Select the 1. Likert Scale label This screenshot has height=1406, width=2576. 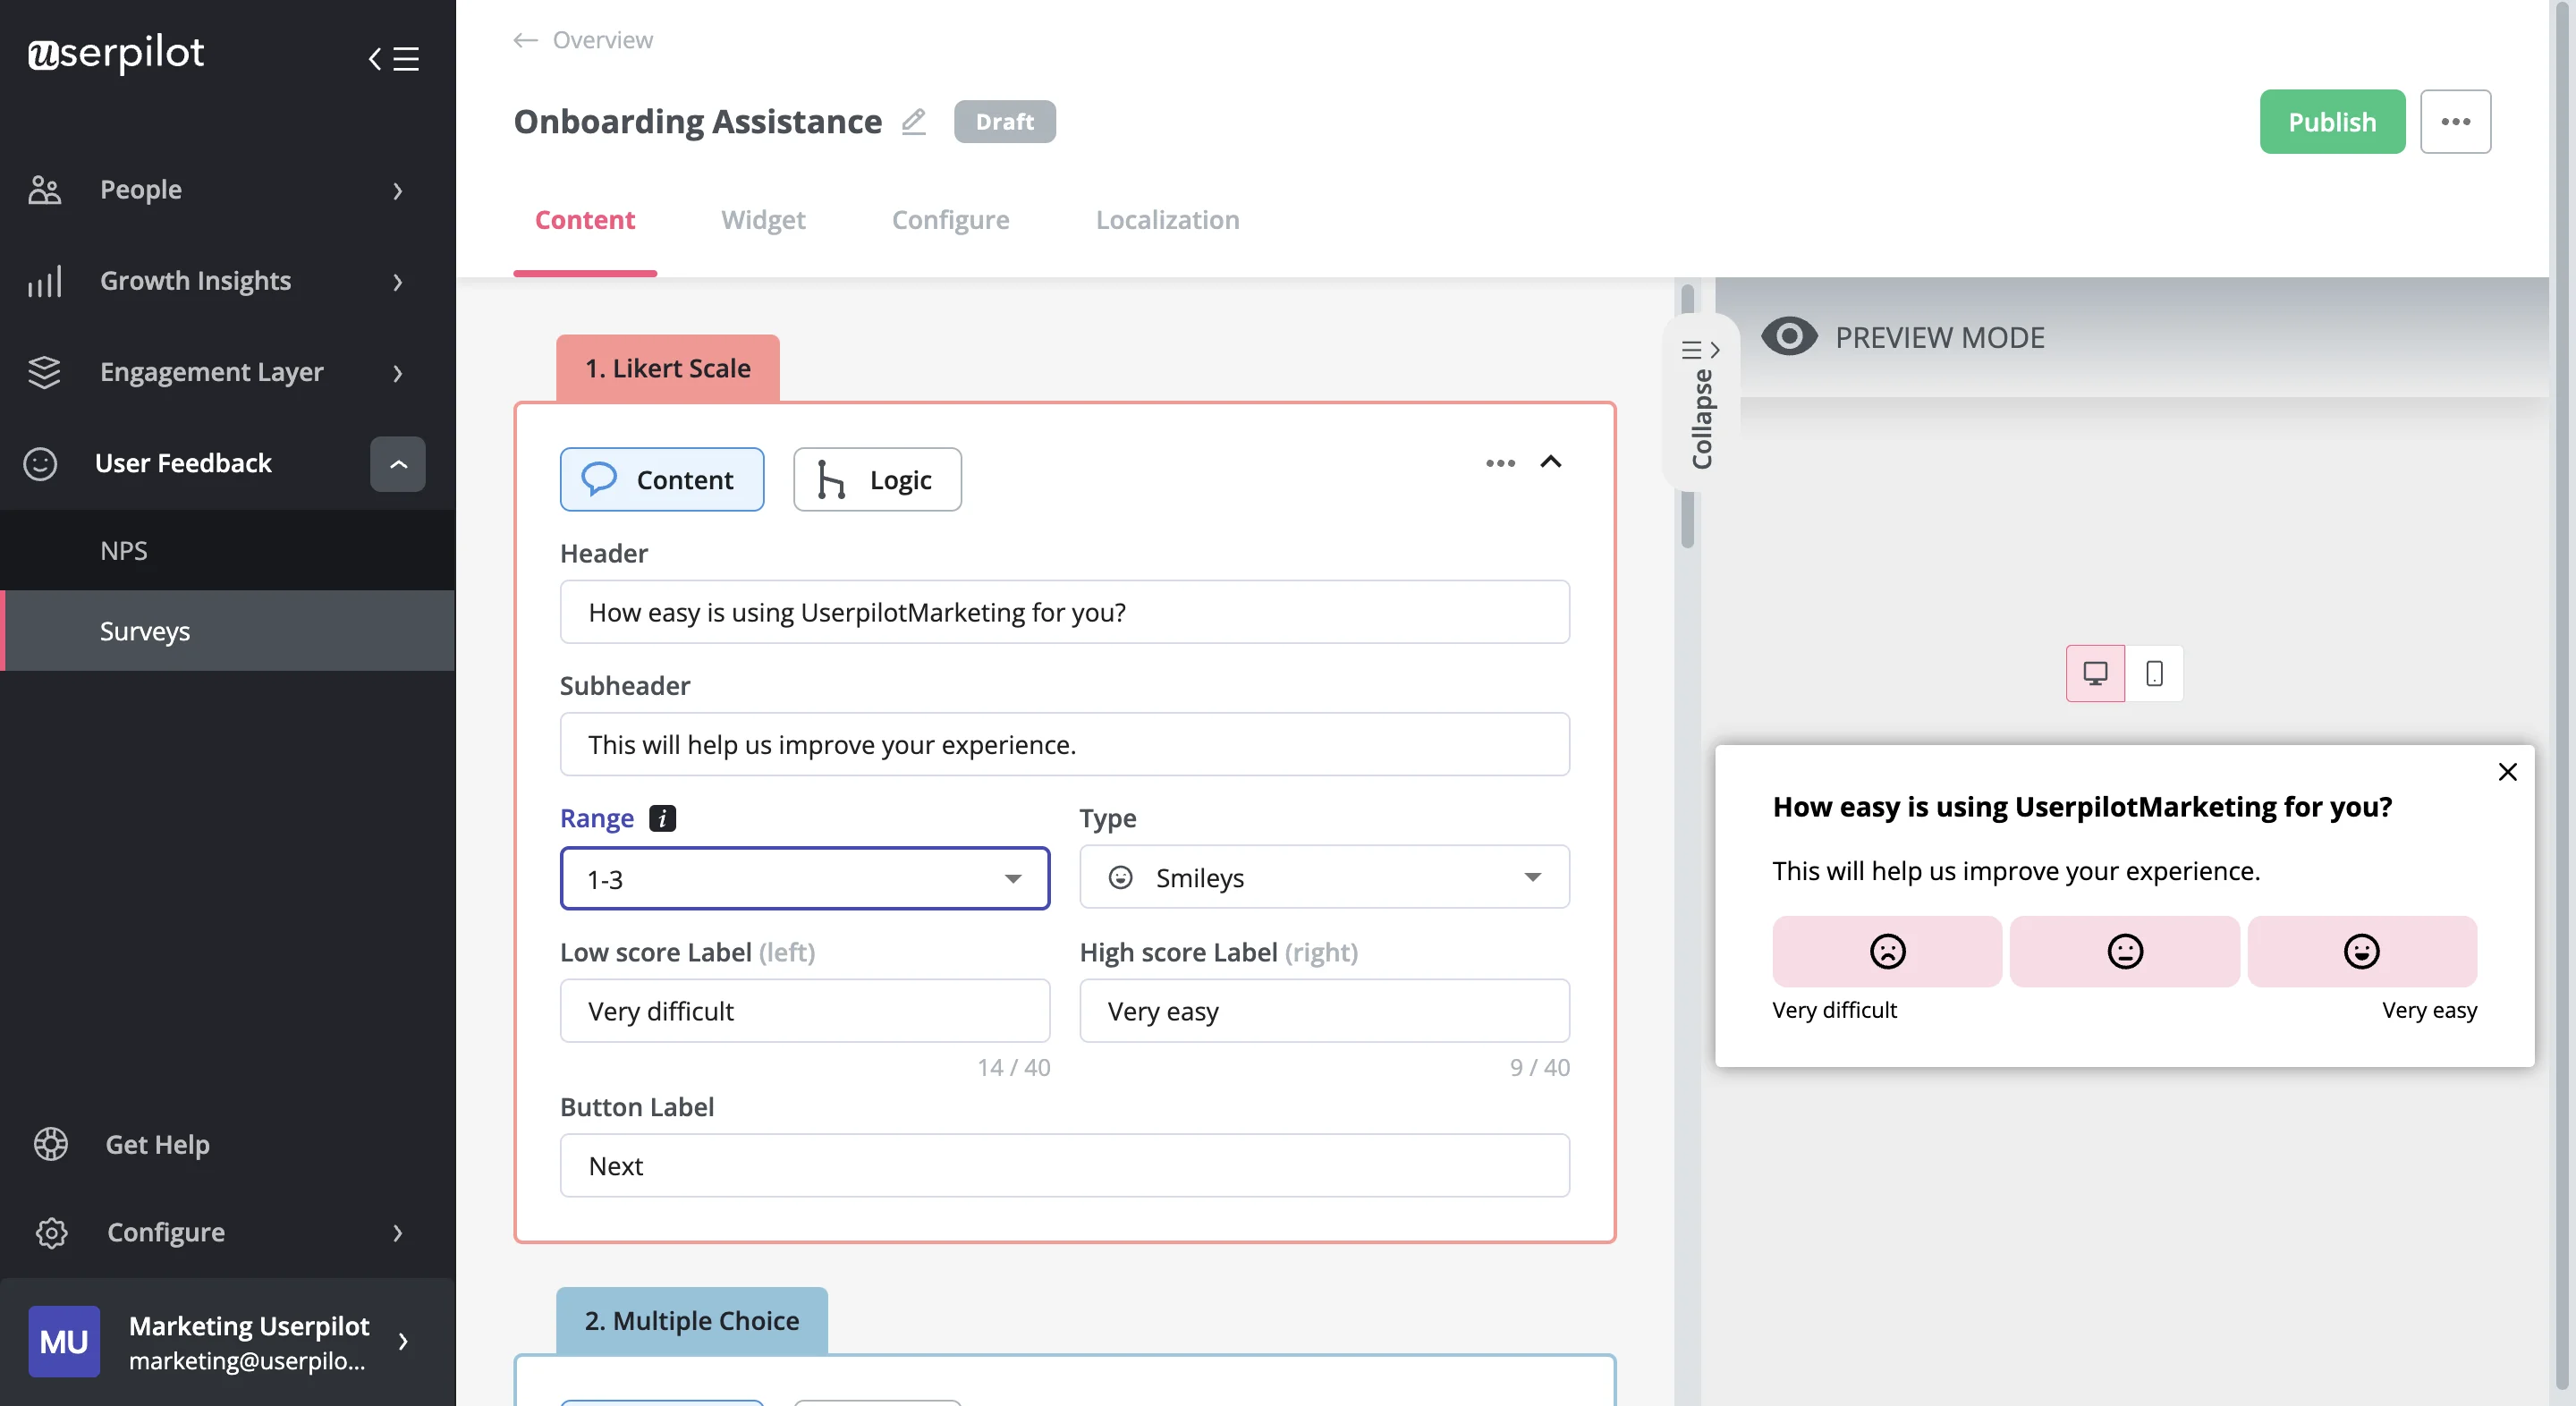click(x=667, y=368)
